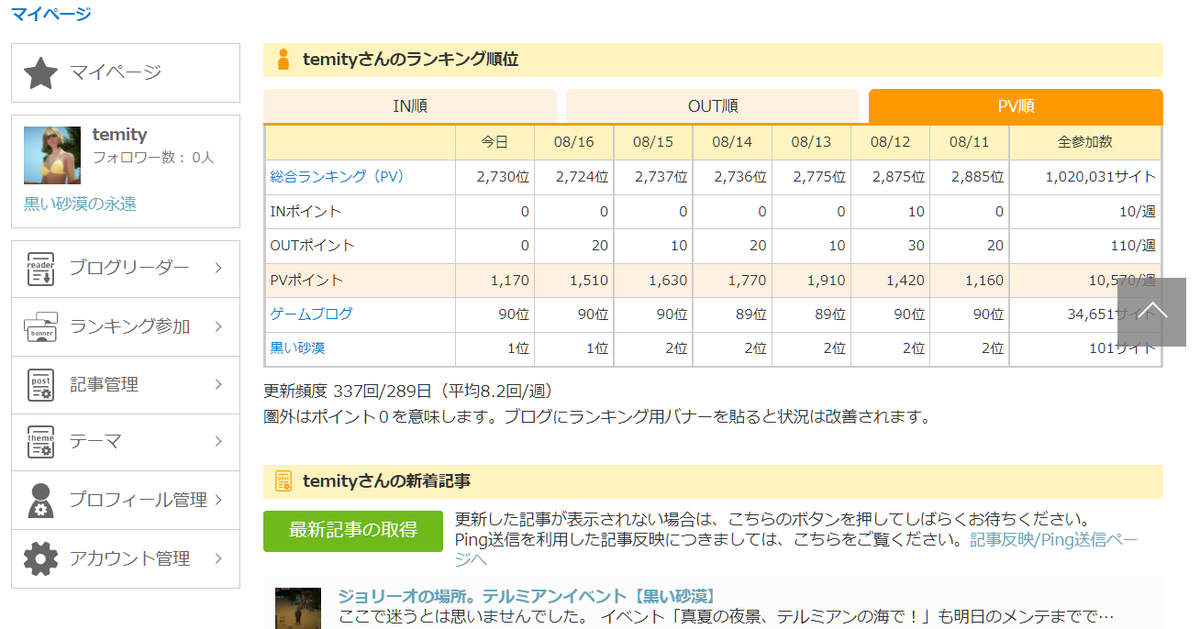Open the マイページ breadcrumb link
1200x629 pixels.
pos(51,14)
